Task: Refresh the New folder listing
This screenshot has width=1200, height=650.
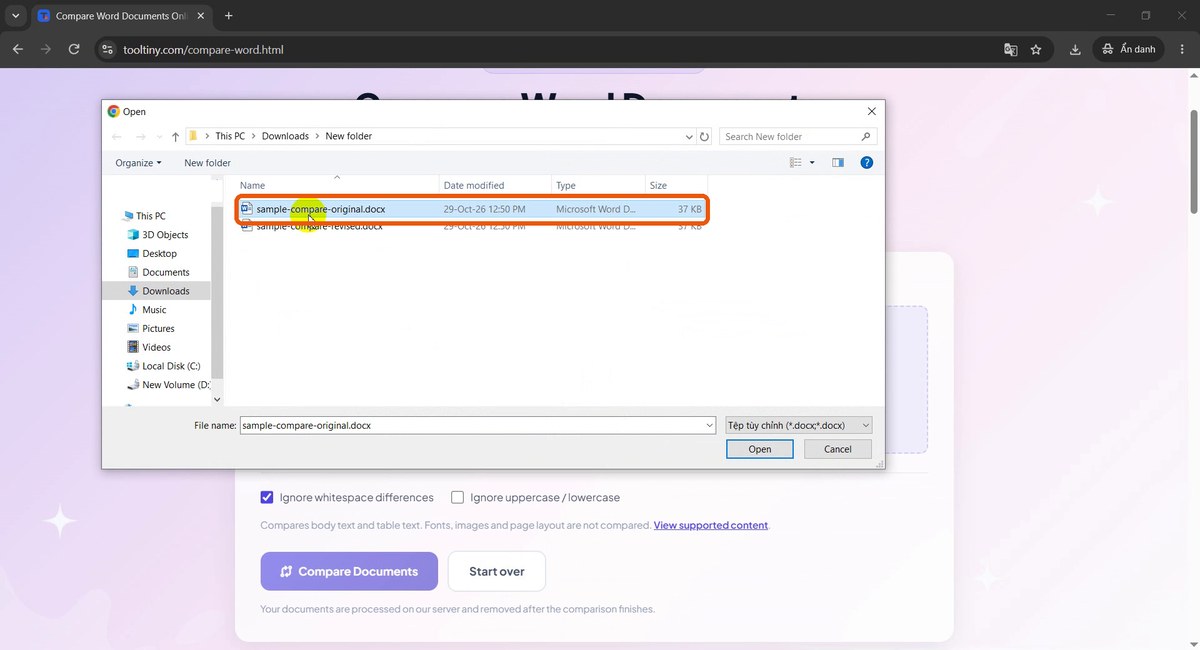Action: [704, 137]
